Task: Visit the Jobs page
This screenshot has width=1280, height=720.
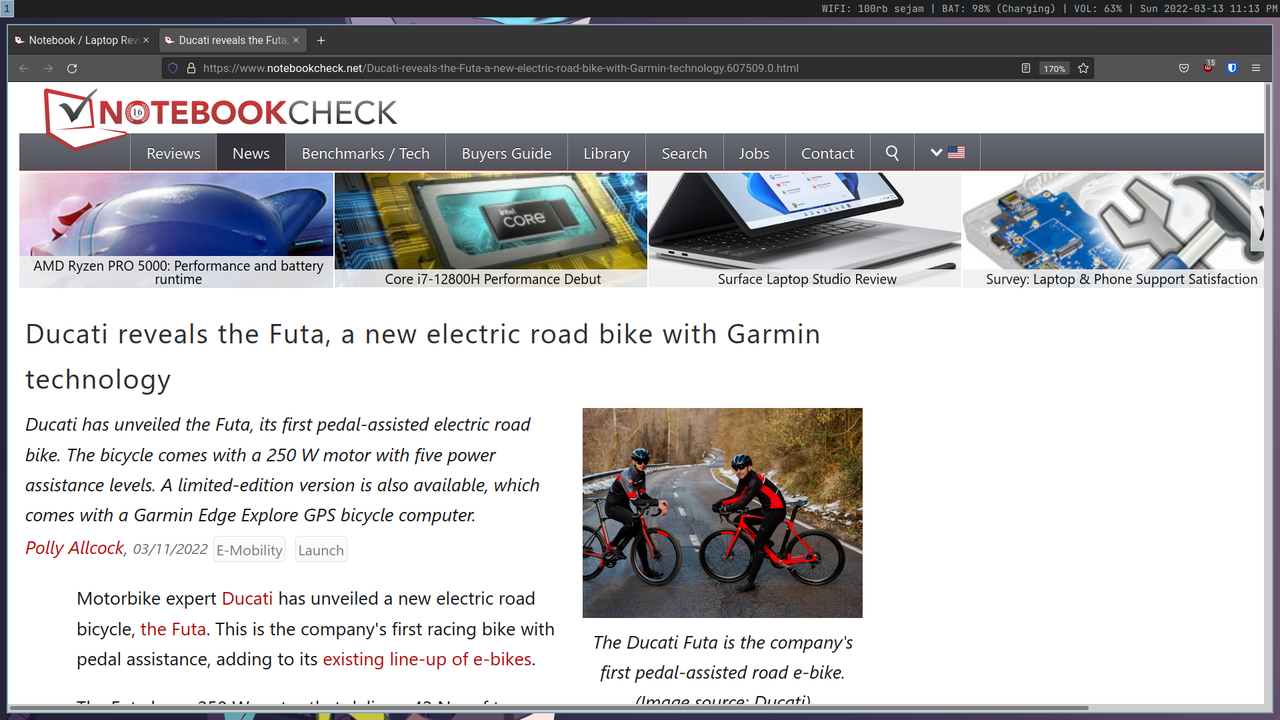Action: (754, 153)
